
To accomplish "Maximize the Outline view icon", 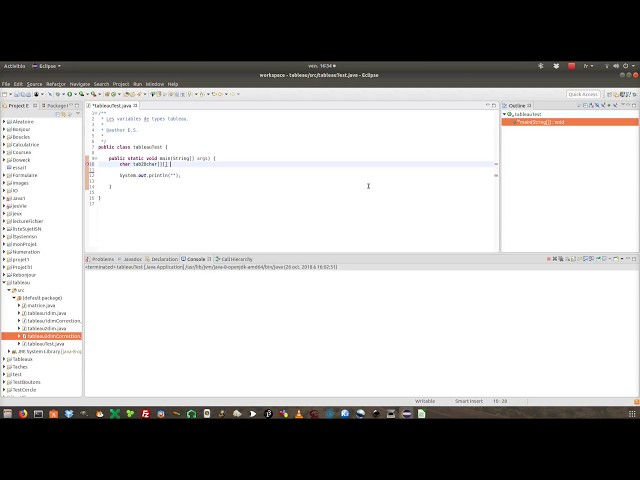I will 634,105.
